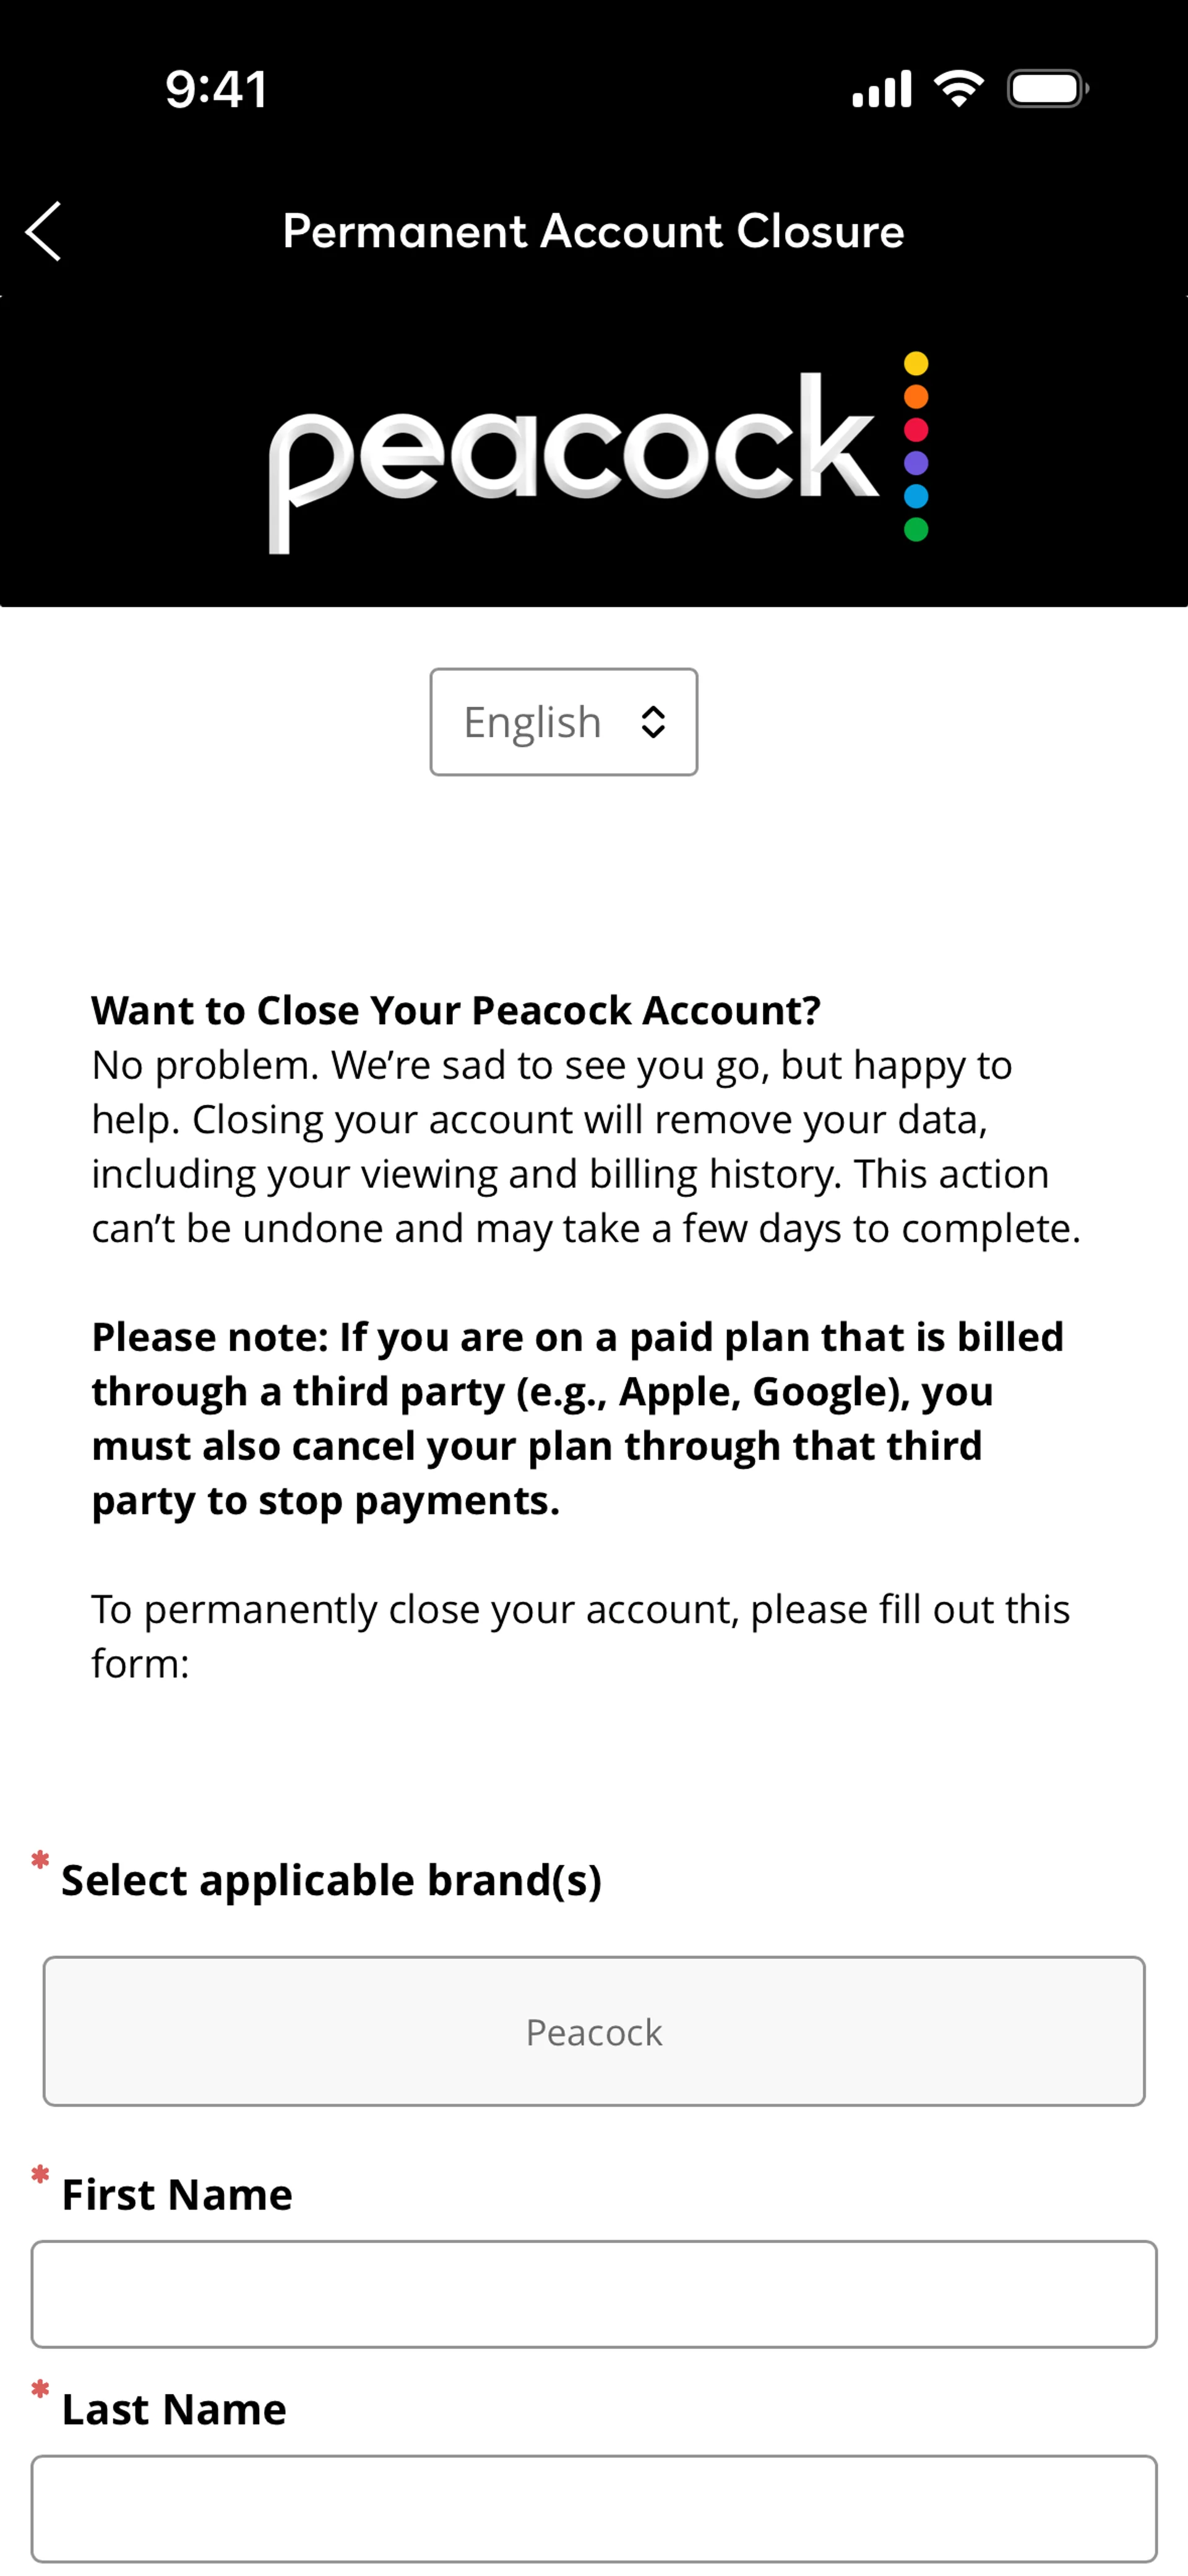Click the orange dot in Peacock logo
Image resolution: width=1188 pixels, height=2576 pixels.
(x=916, y=397)
